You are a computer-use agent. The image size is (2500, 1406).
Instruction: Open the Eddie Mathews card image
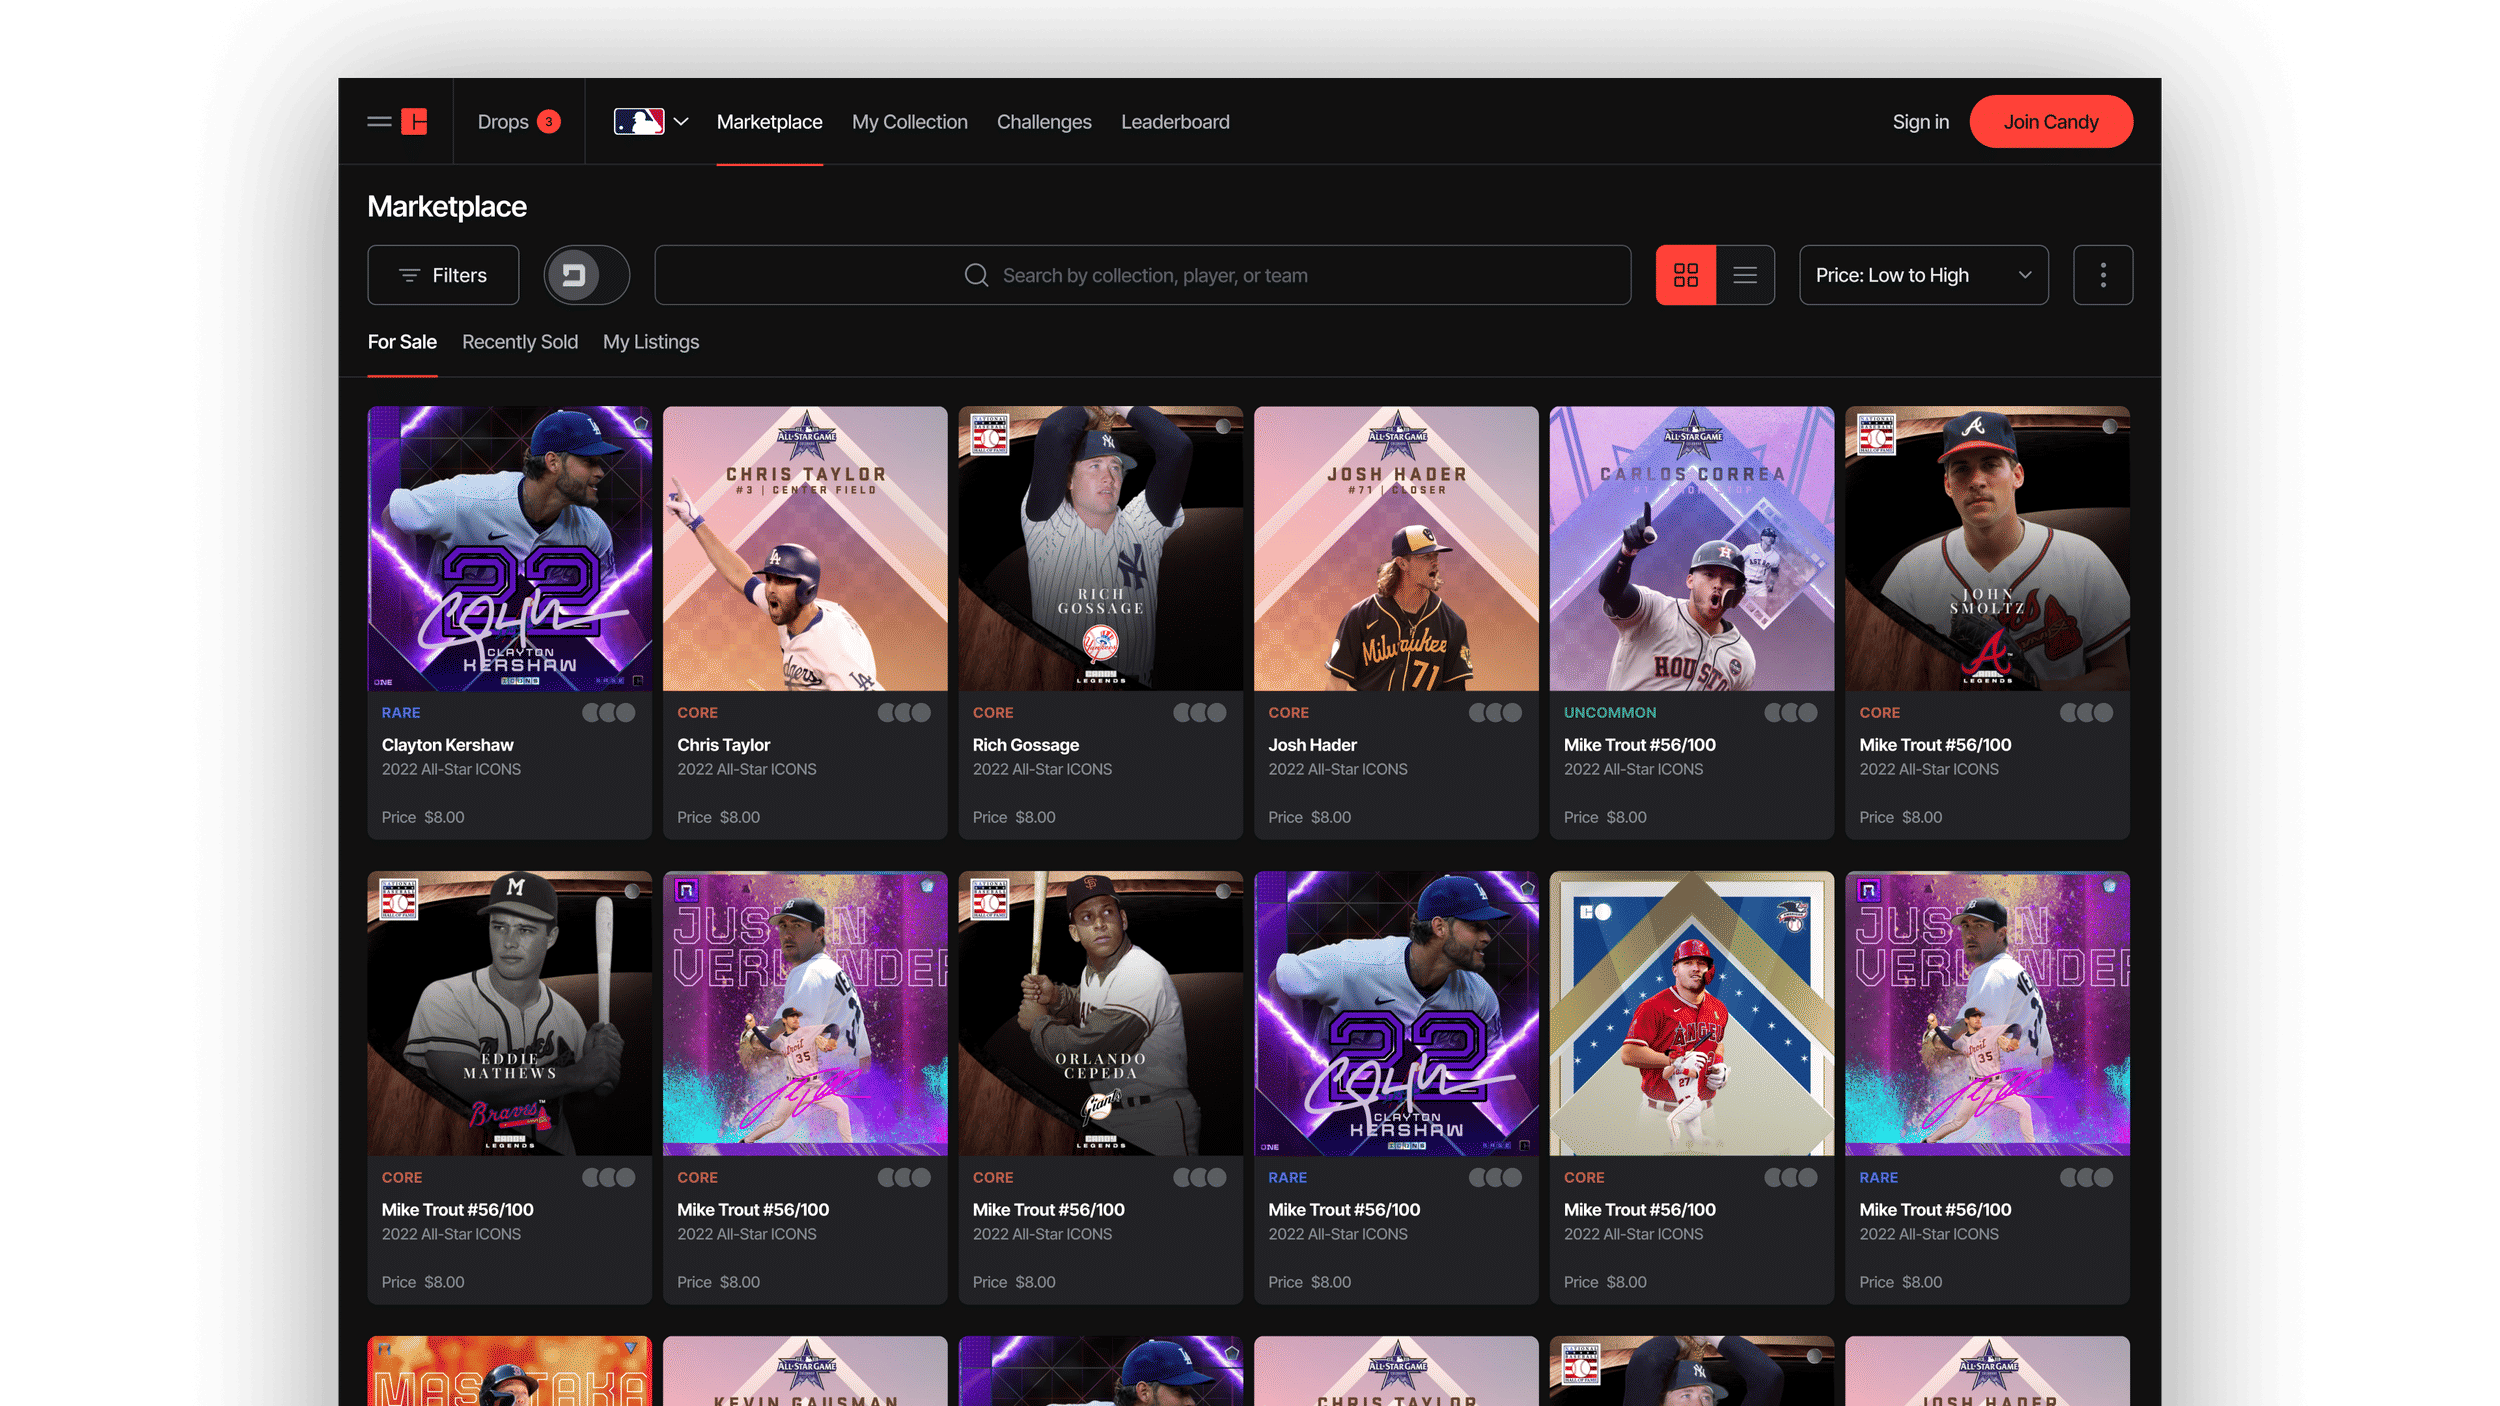pos(509,1013)
